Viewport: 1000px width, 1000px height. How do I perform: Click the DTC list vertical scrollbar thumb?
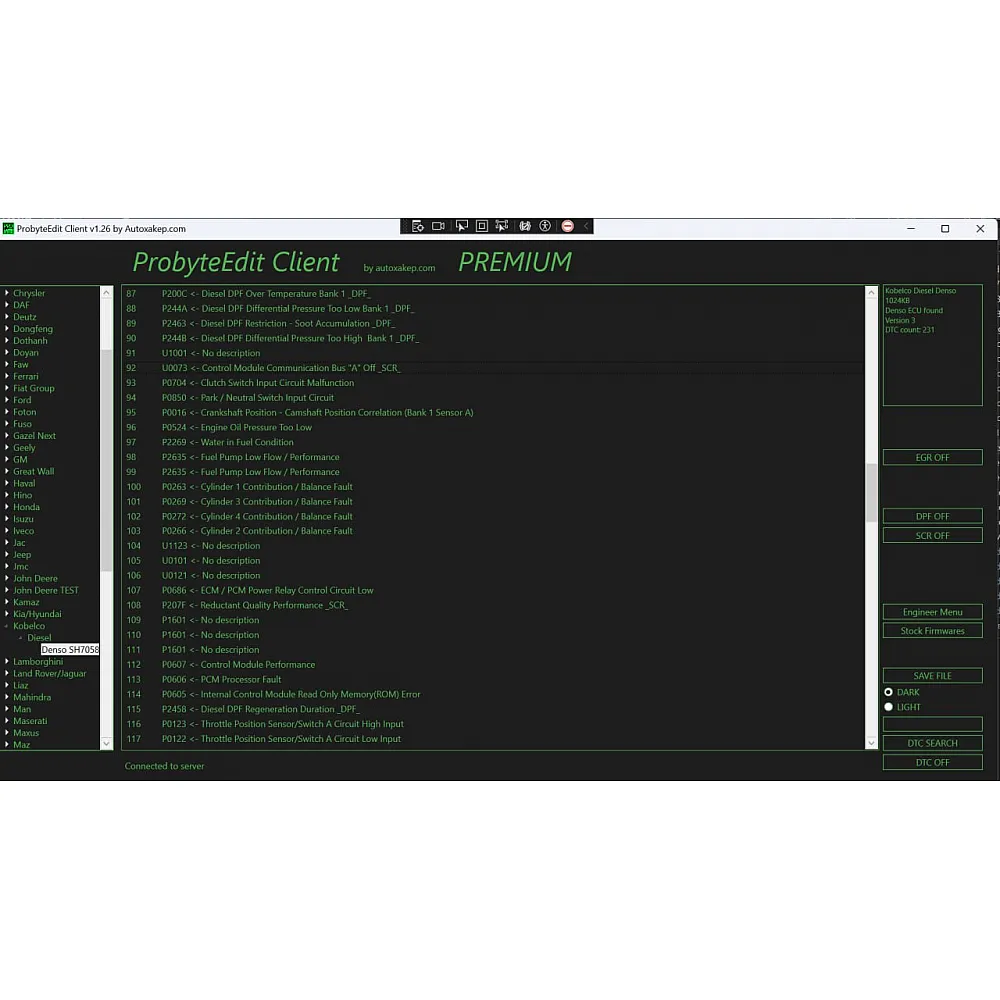click(871, 486)
